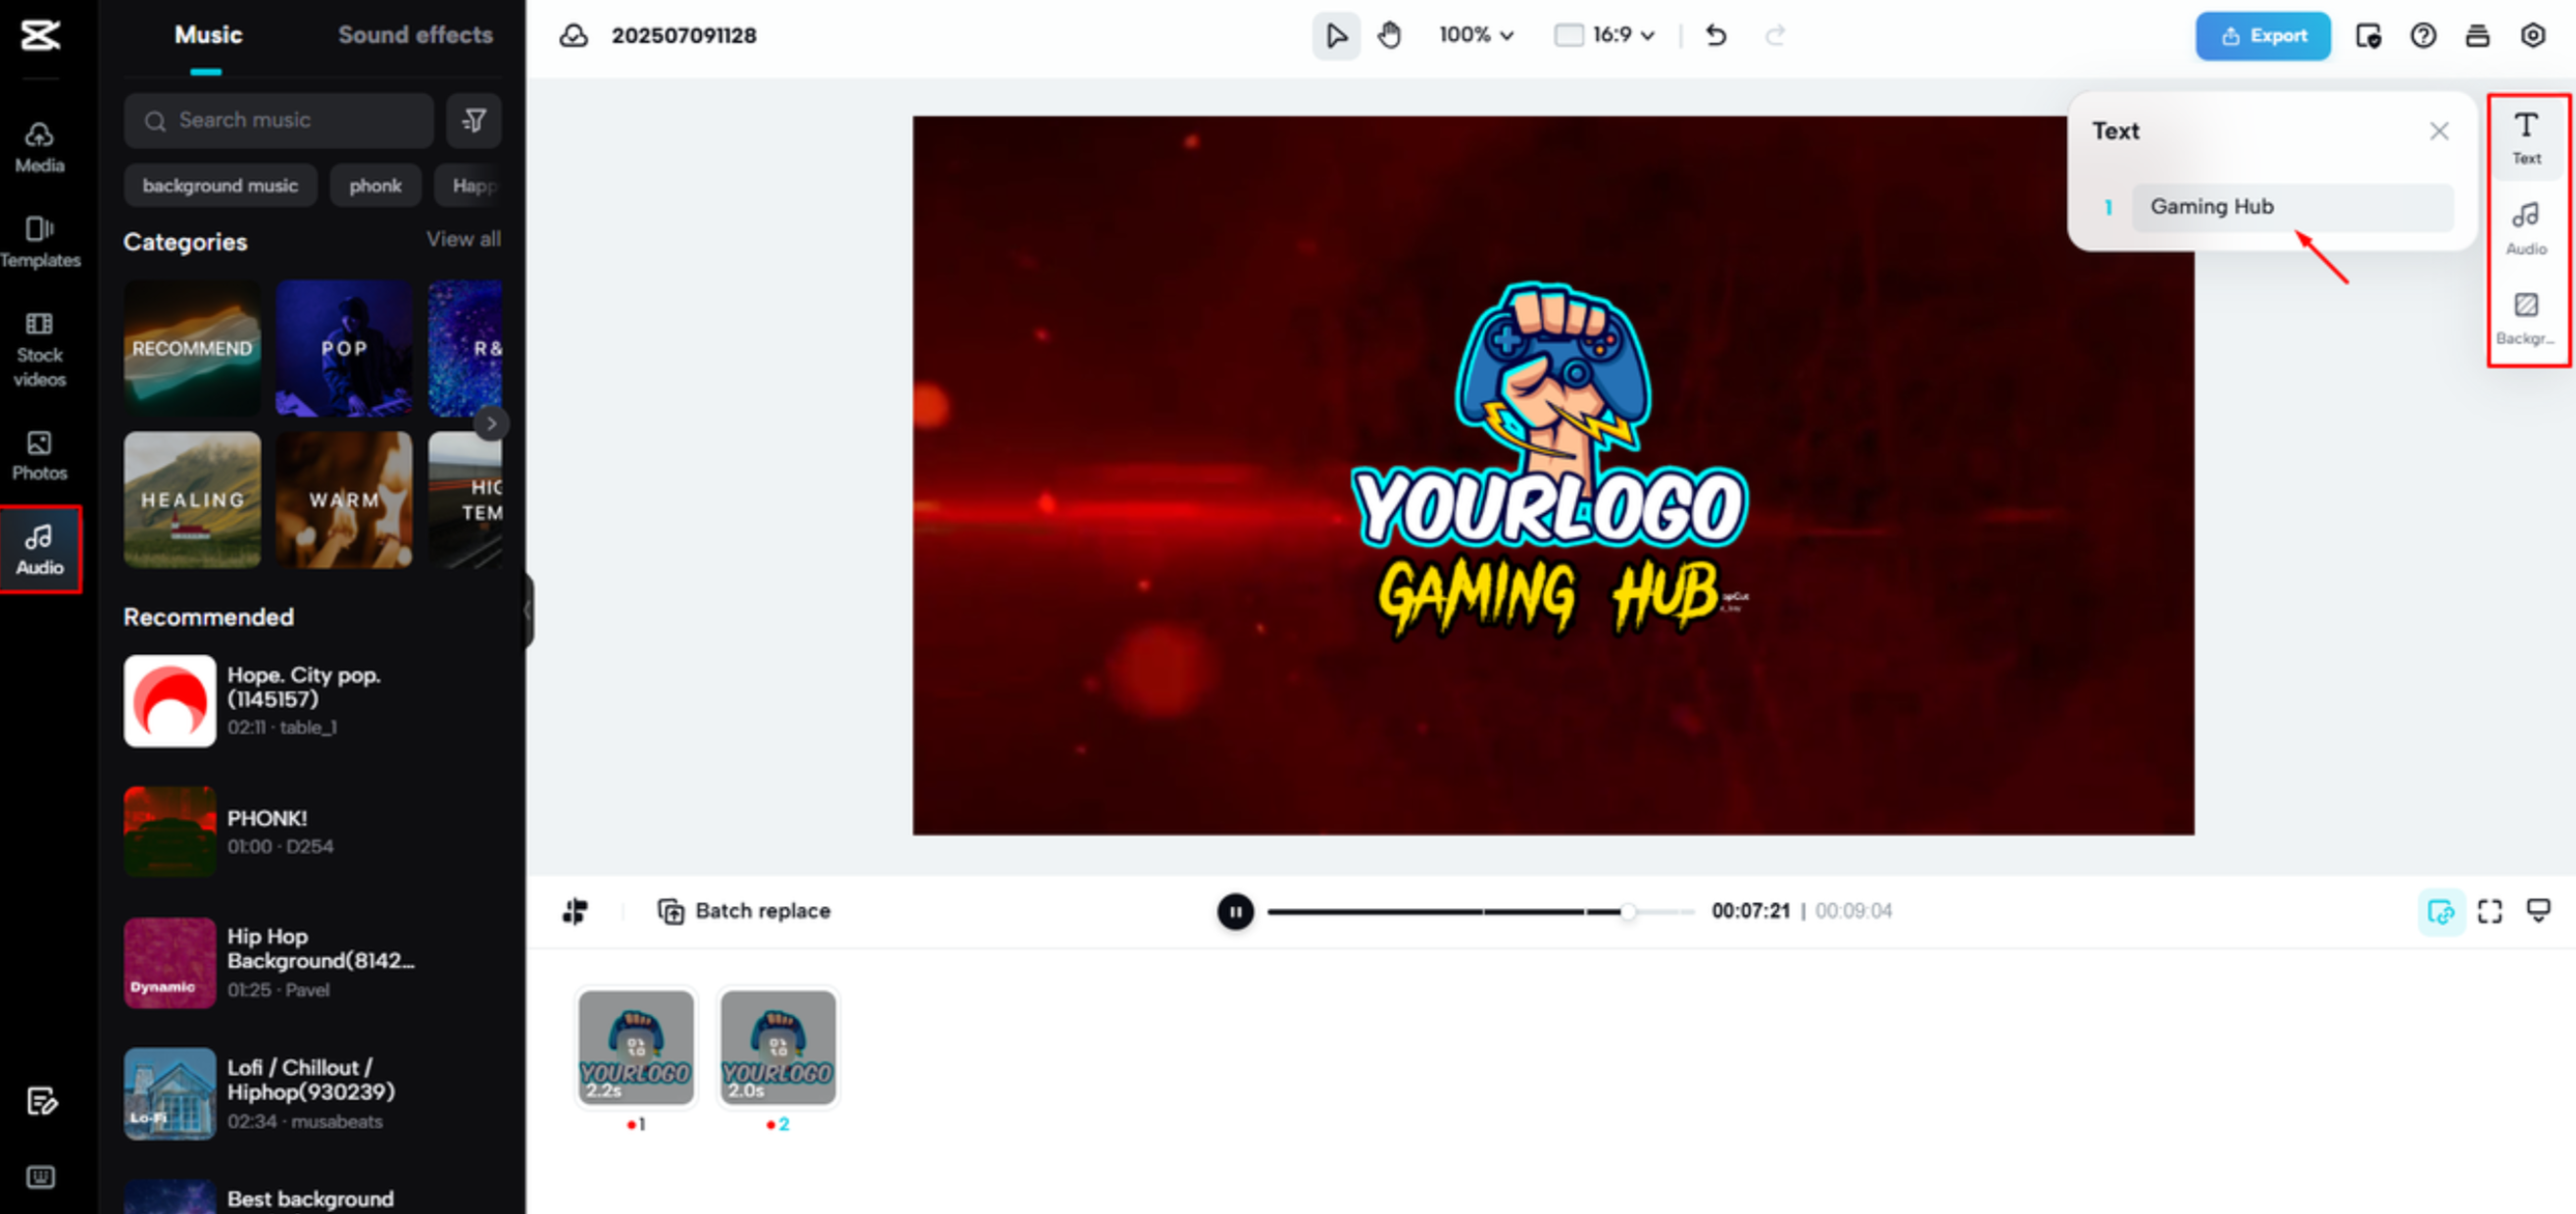Select the Music tab
Image resolution: width=2576 pixels, height=1214 pixels.
[207, 36]
